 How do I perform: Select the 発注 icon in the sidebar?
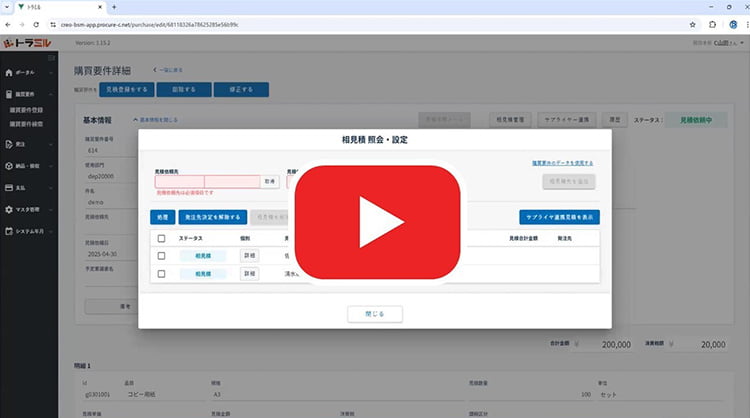click(x=9, y=144)
